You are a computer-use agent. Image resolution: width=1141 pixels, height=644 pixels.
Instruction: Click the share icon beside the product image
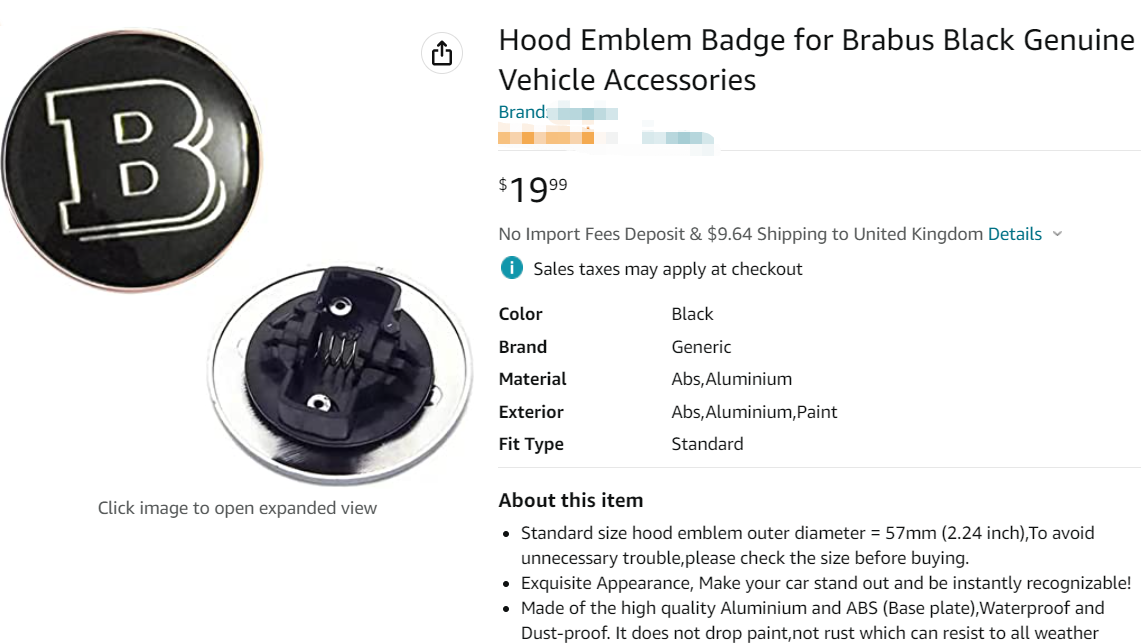442,53
